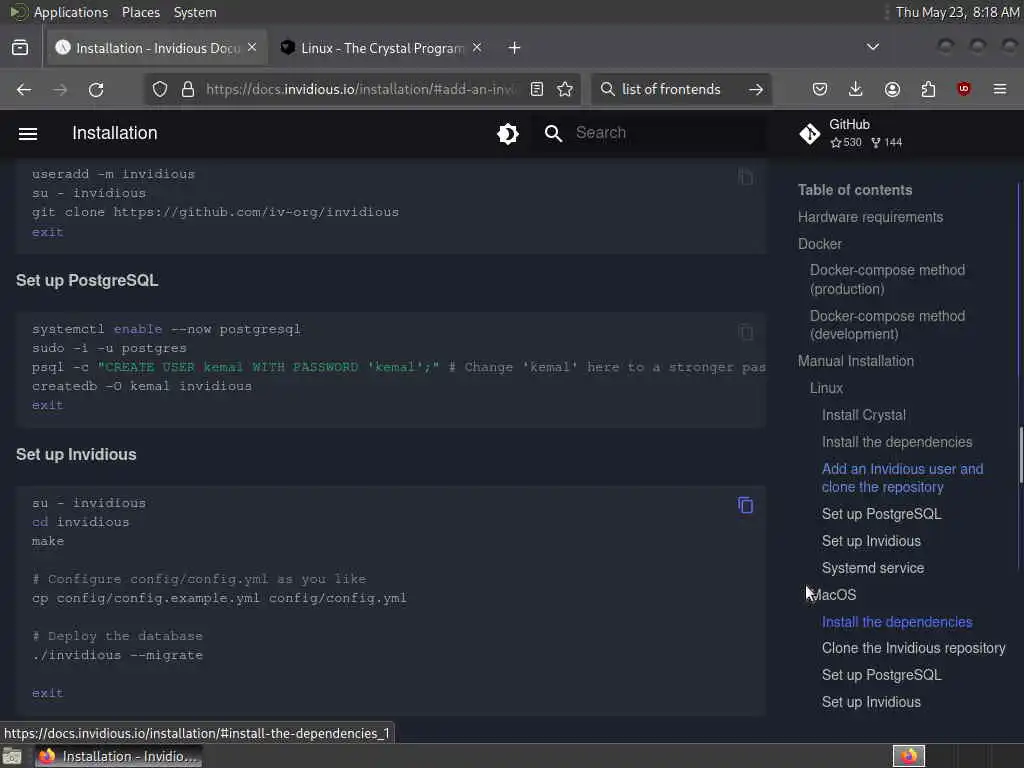Viewport: 1024px width, 768px height.
Task: Jump to Hardware requirements section
Action: click(870, 217)
